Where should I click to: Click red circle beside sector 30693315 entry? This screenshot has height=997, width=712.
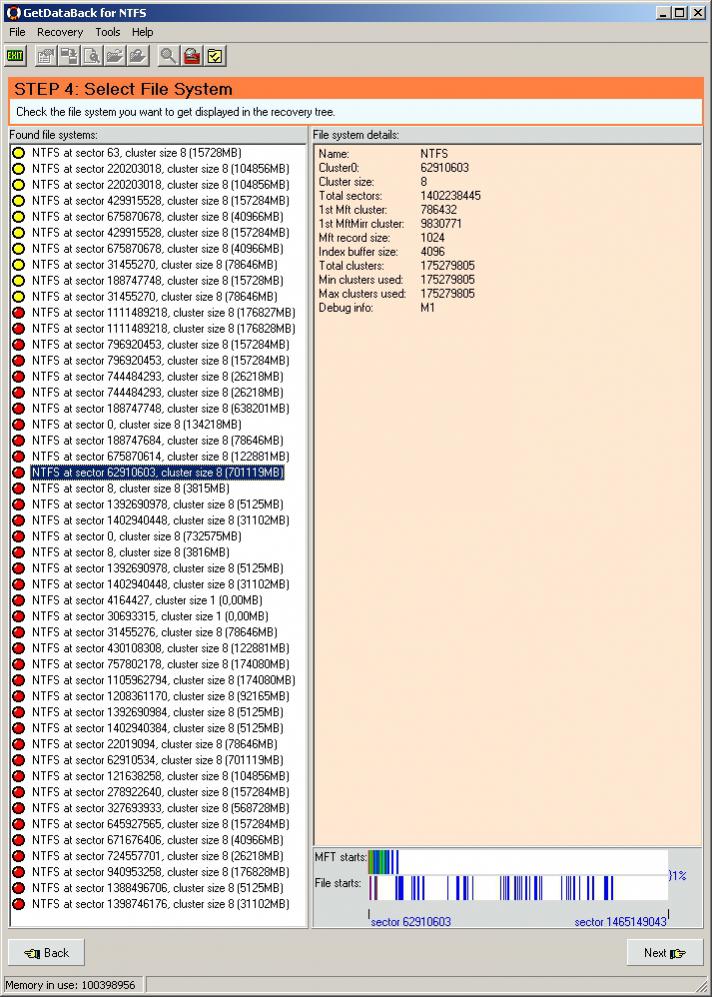[x=18, y=616]
